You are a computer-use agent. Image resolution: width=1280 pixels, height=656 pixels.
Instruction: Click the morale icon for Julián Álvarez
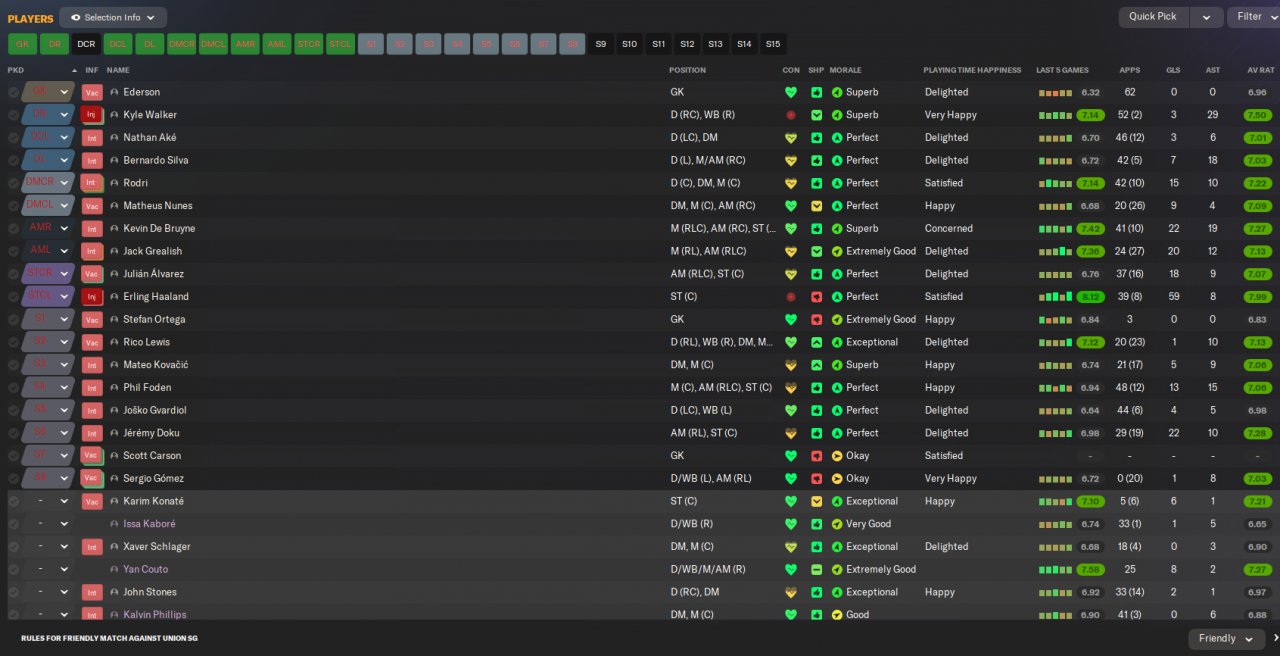pos(837,274)
